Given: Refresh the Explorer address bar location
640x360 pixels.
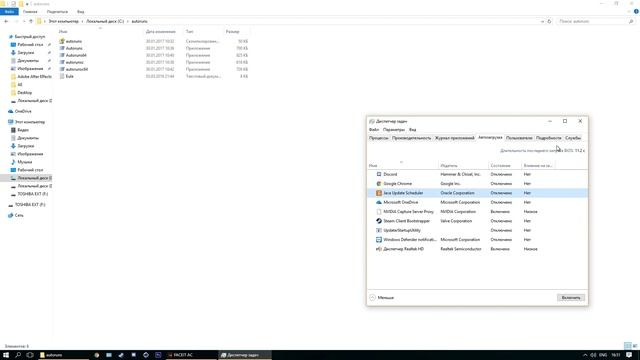Looking at the screenshot, I should pyautogui.click(x=549, y=21).
